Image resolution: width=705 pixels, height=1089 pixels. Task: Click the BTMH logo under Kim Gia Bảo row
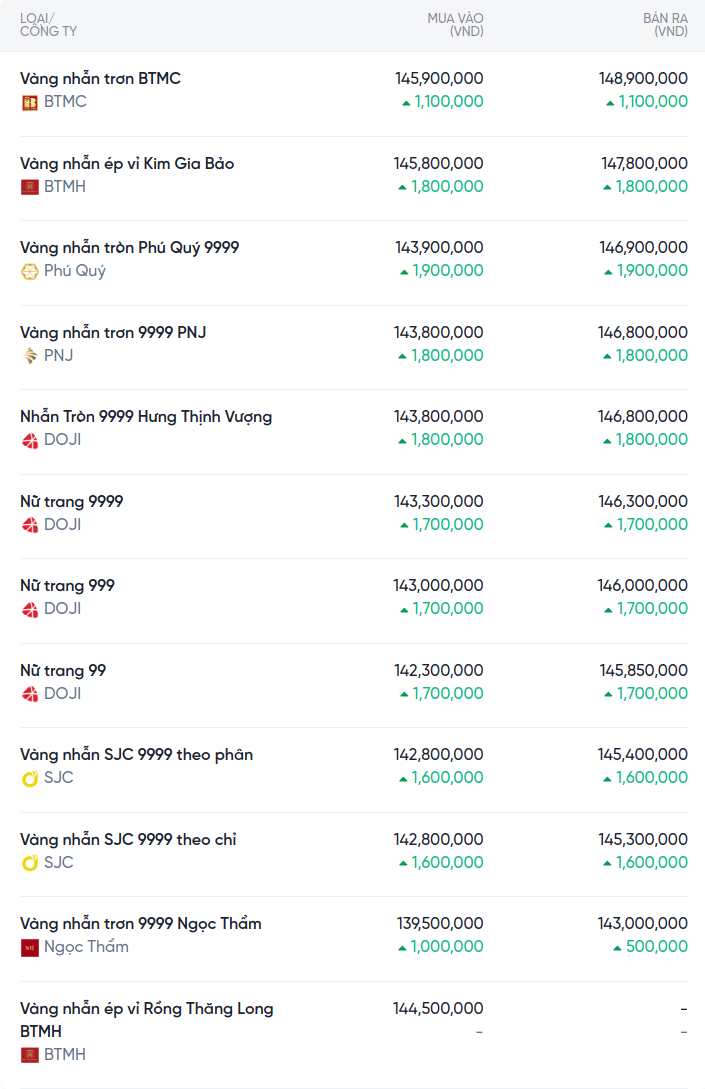30,186
